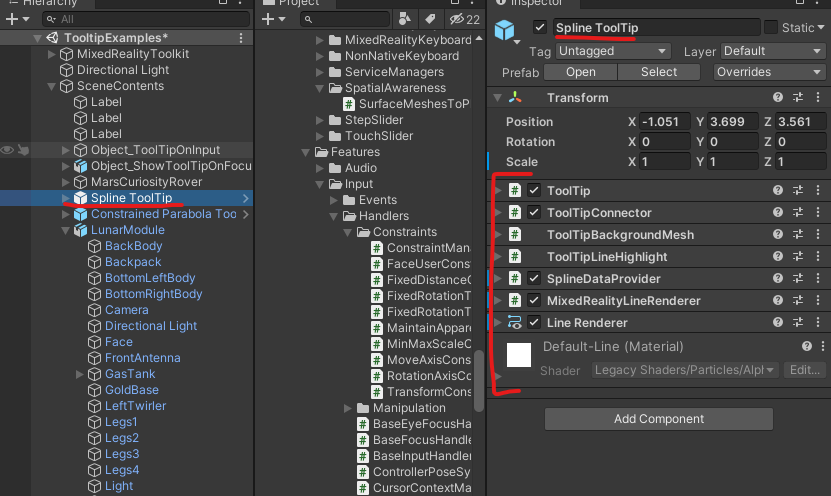Click Line Renderer help icon
Viewport: 831px width, 496px height.
point(777,322)
